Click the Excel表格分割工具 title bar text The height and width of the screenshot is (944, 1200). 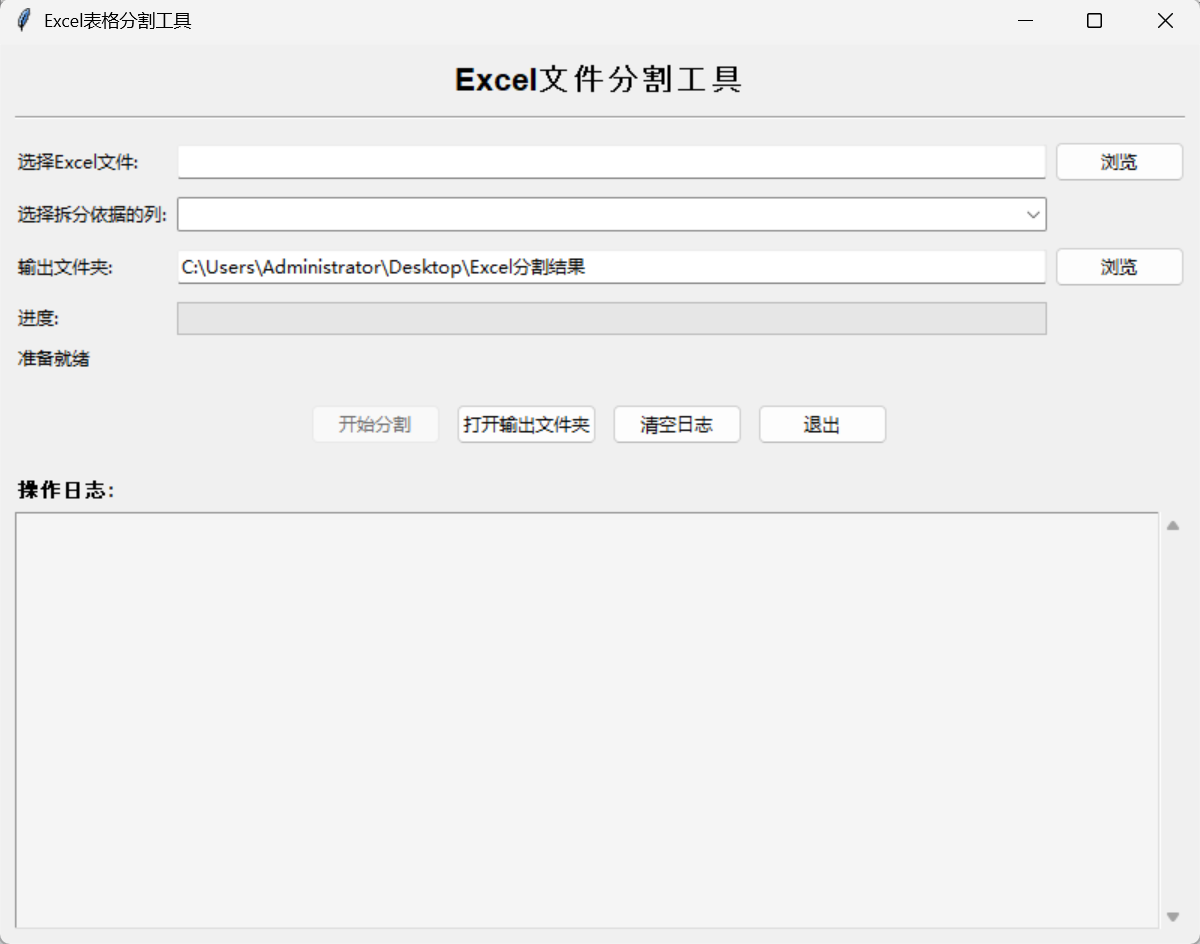(115, 20)
